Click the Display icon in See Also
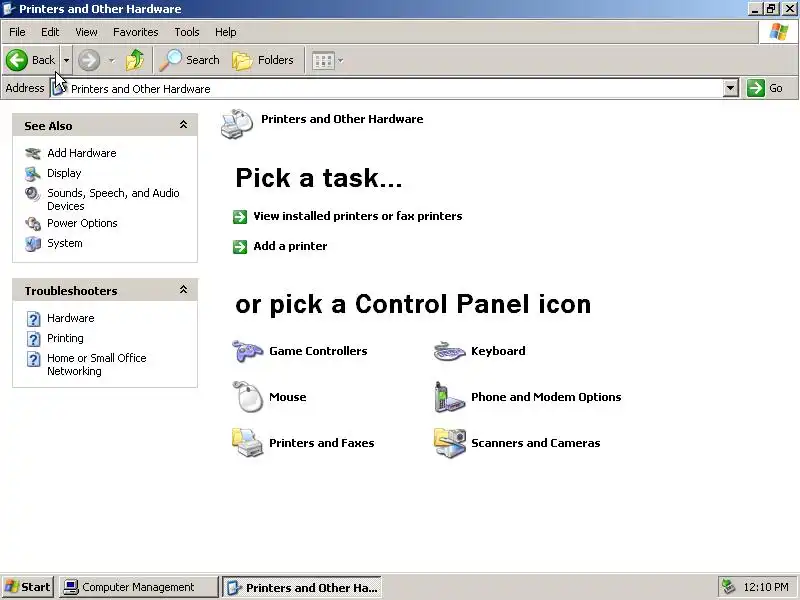The width and height of the screenshot is (800, 600). click(33, 173)
